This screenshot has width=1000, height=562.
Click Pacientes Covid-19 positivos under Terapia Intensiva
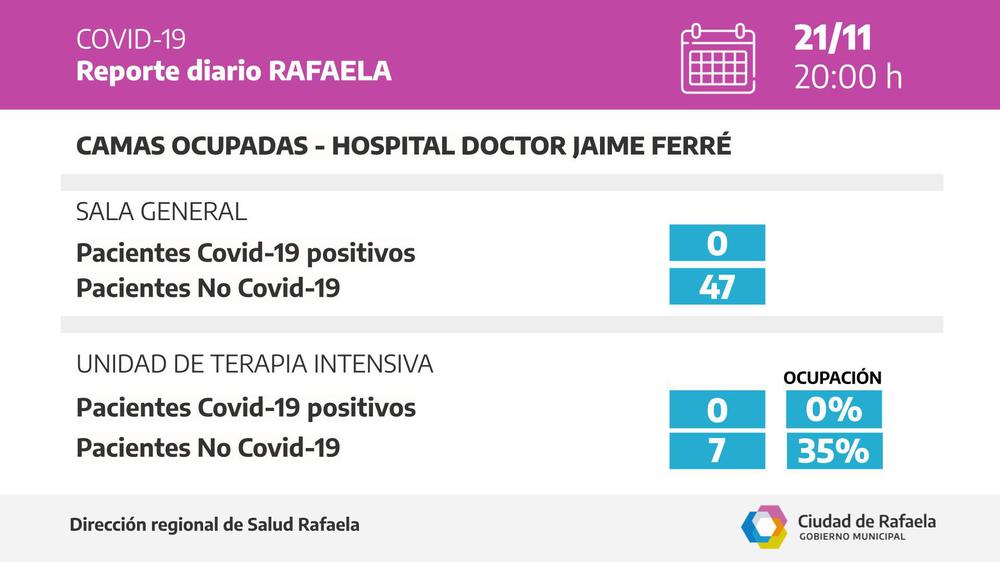tap(246, 408)
